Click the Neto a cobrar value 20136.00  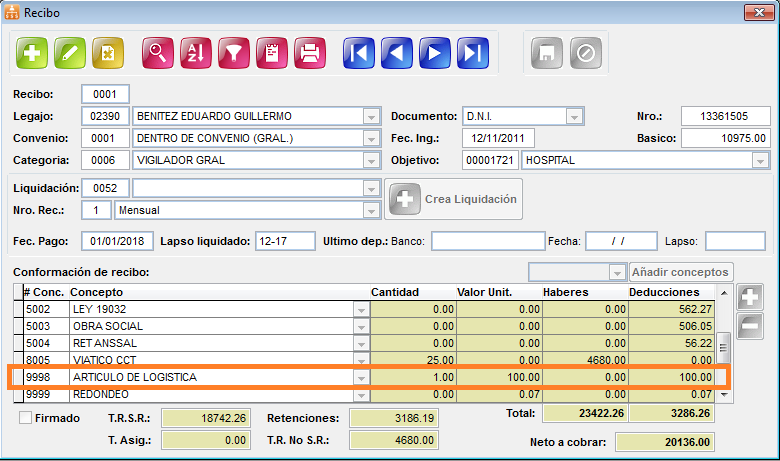[x=665, y=442]
